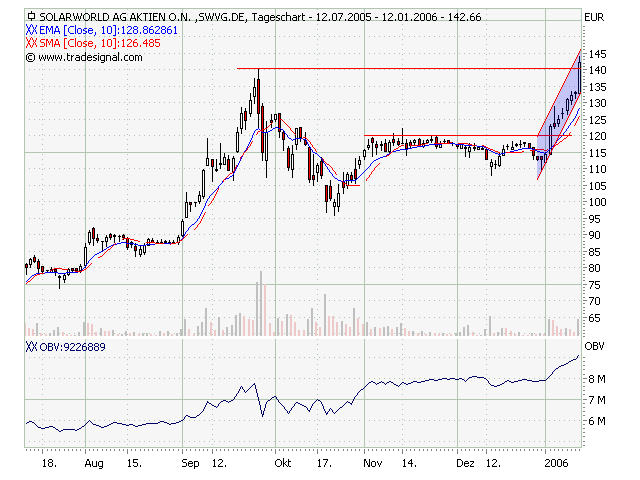Viewport: 640px width, 480px height.
Task: Click price axis value 115
Action: (x=597, y=153)
